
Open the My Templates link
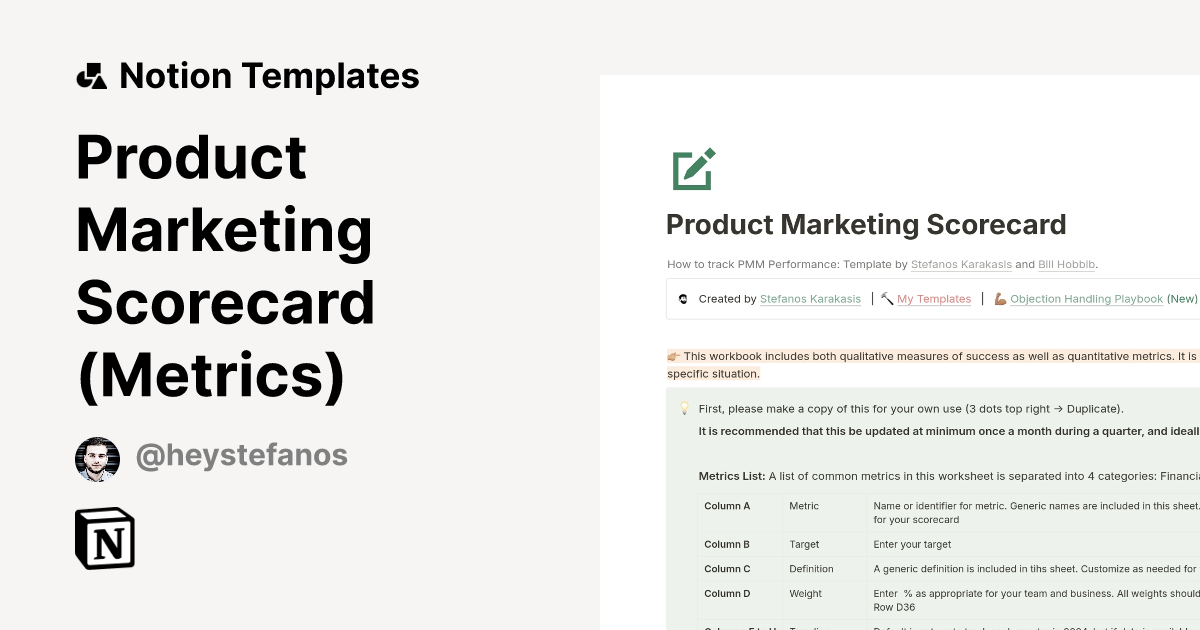[x=933, y=298]
